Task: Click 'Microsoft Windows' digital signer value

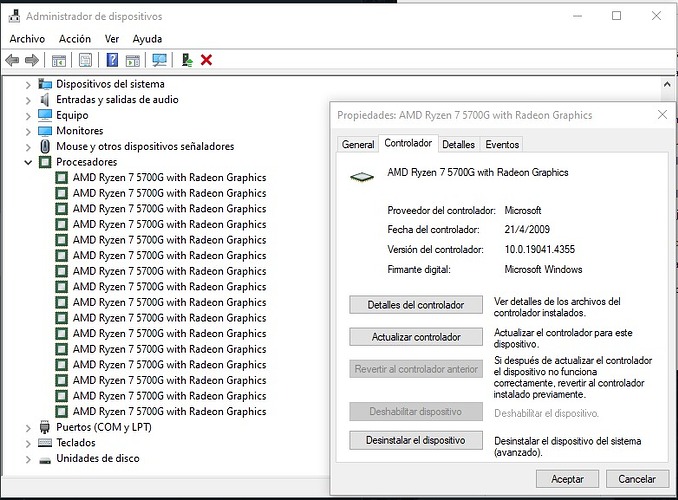Action: 543,269
